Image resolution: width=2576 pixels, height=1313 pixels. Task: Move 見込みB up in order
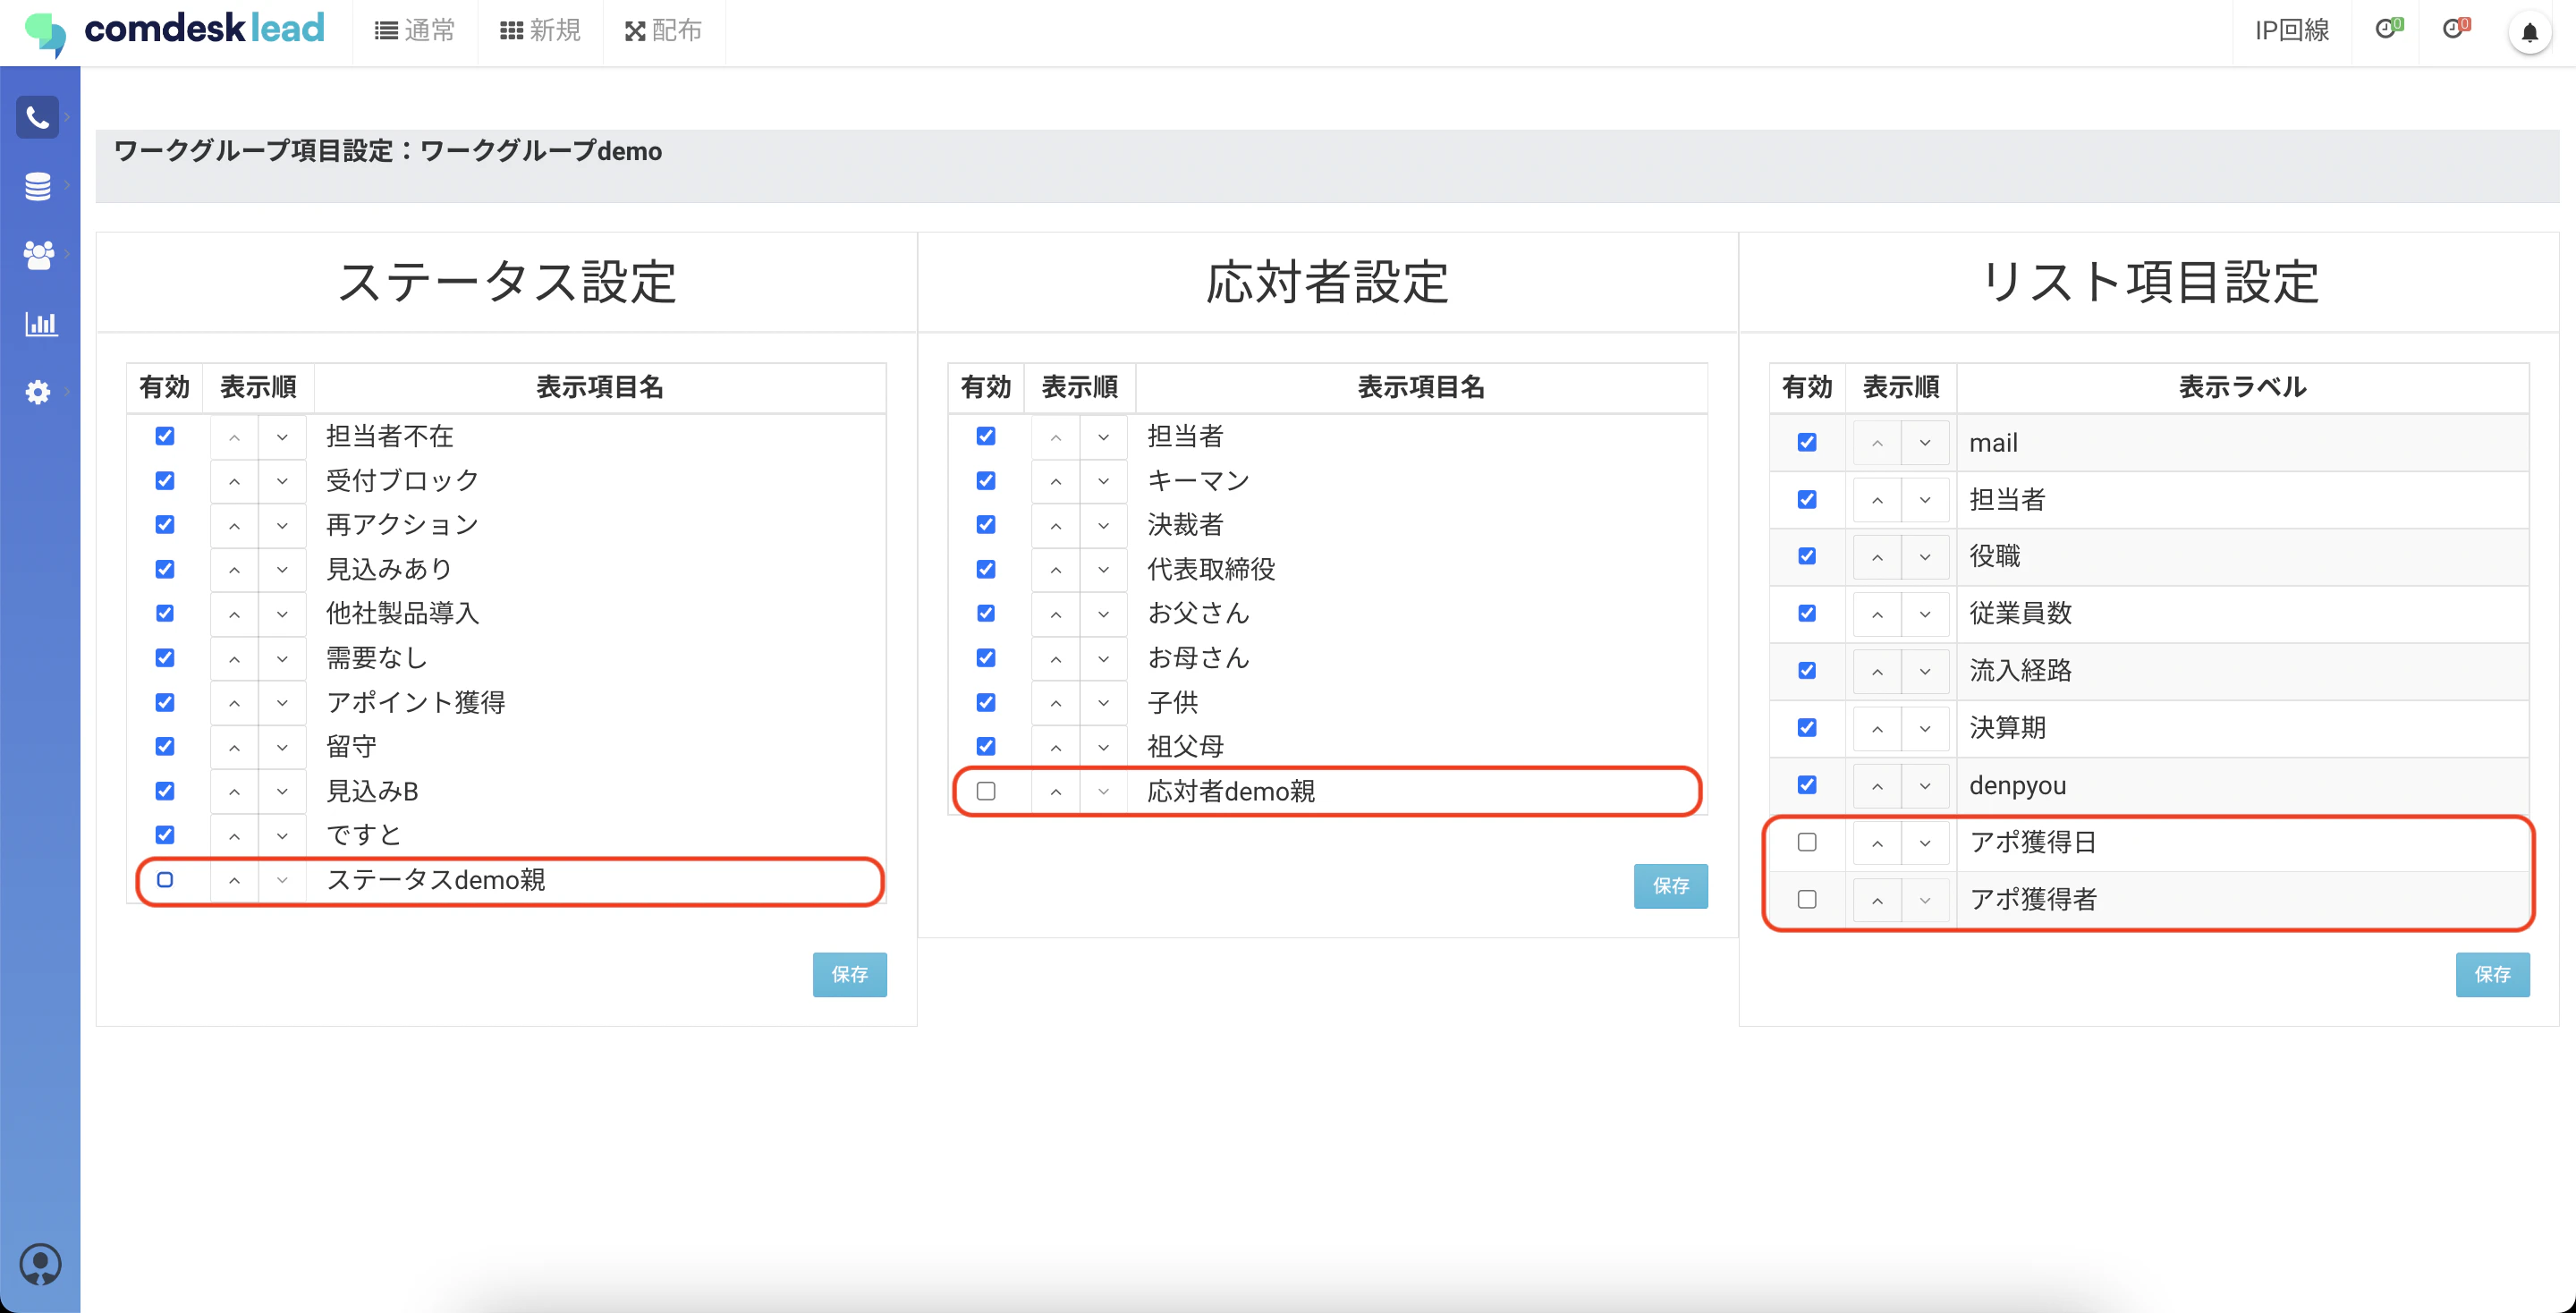pyautogui.click(x=234, y=791)
